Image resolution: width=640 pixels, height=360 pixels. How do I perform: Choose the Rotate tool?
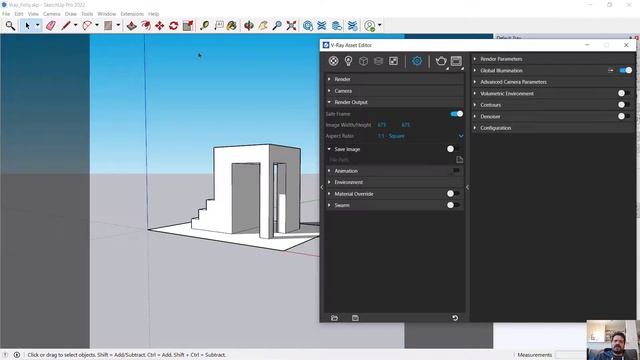pos(173,26)
